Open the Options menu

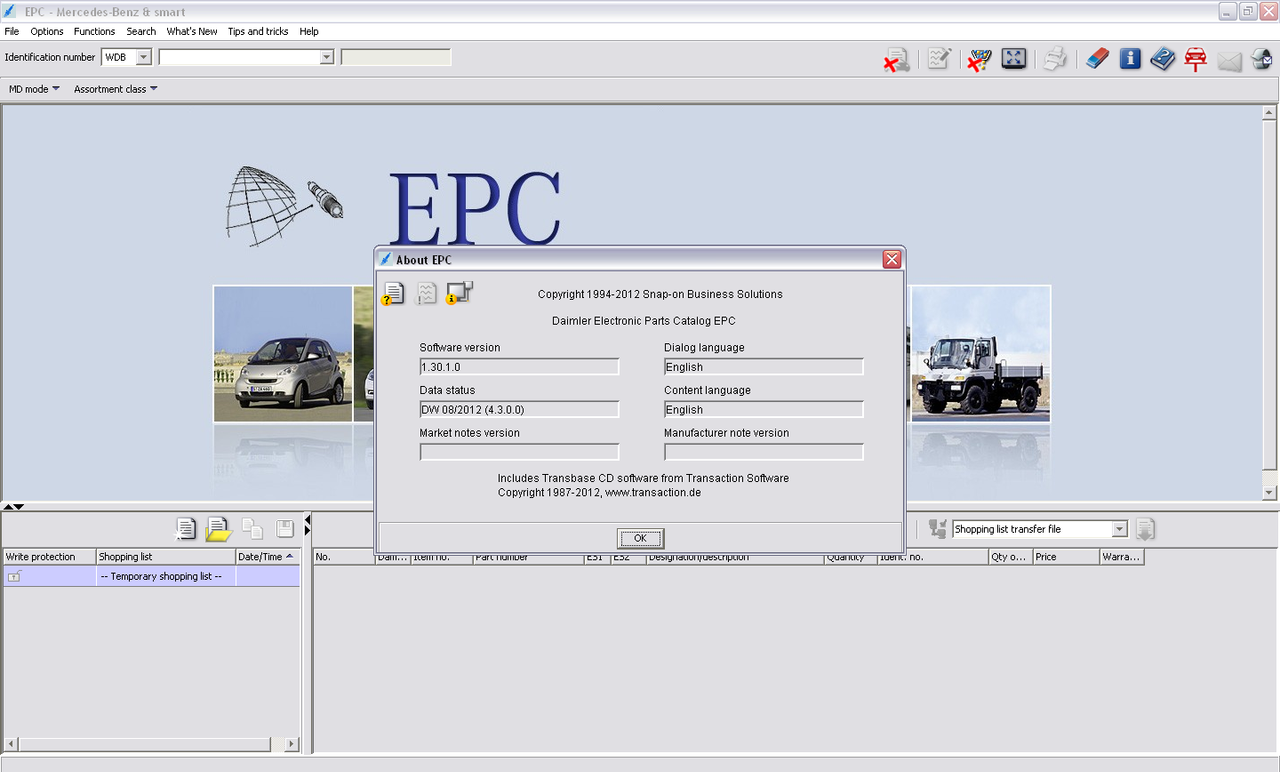[47, 31]
